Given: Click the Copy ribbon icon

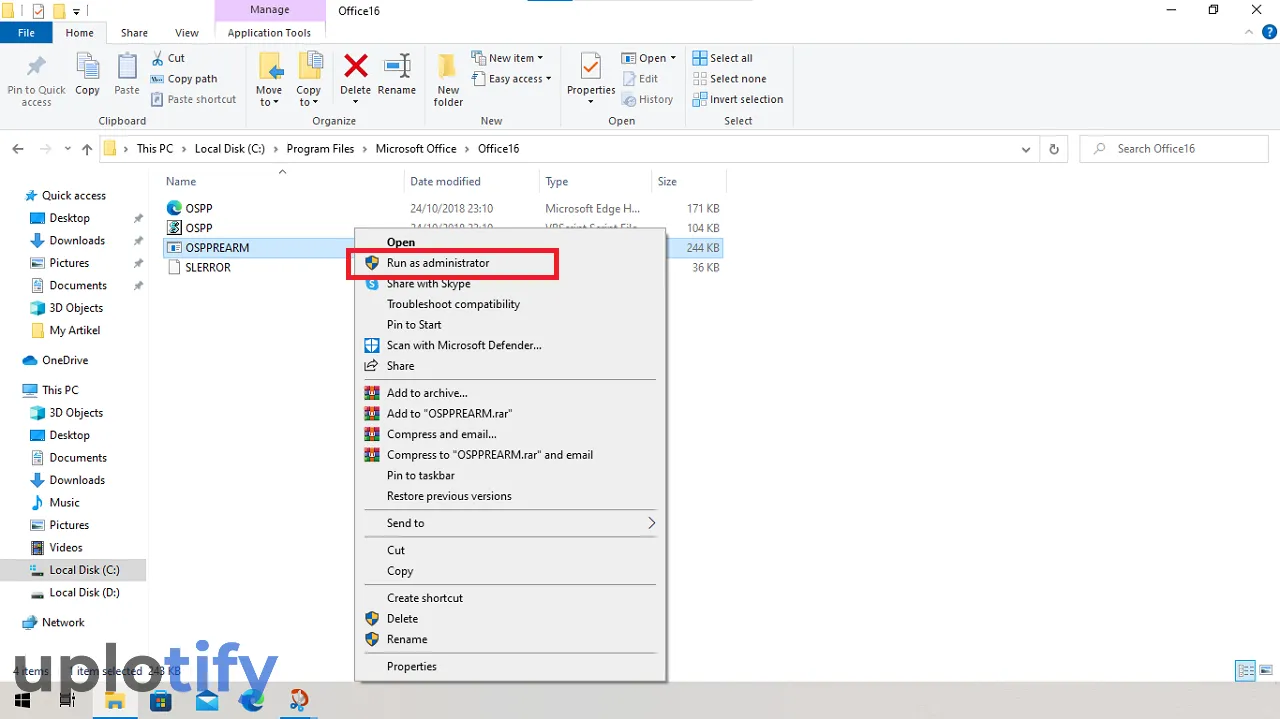Looking at the screenshot, I should (x=88, y=68).
